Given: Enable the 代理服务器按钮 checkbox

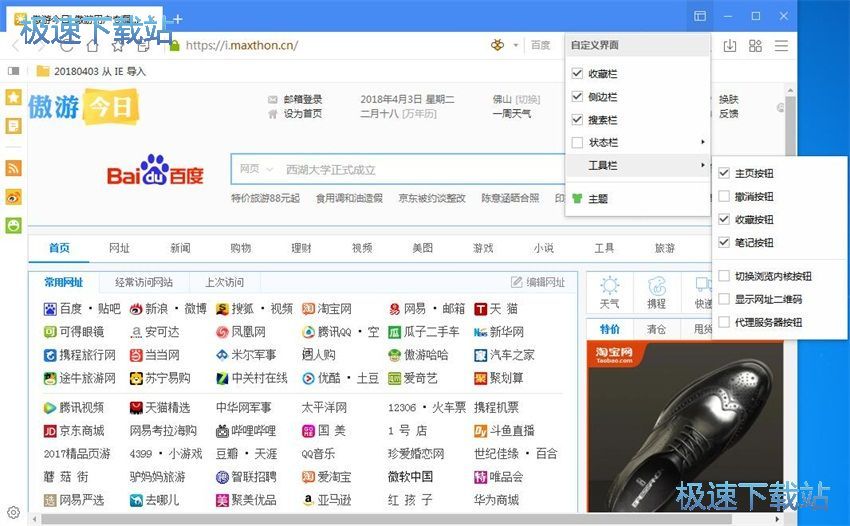Looking at the screenshot, I should pyautogui.click(x=724, y=322).
